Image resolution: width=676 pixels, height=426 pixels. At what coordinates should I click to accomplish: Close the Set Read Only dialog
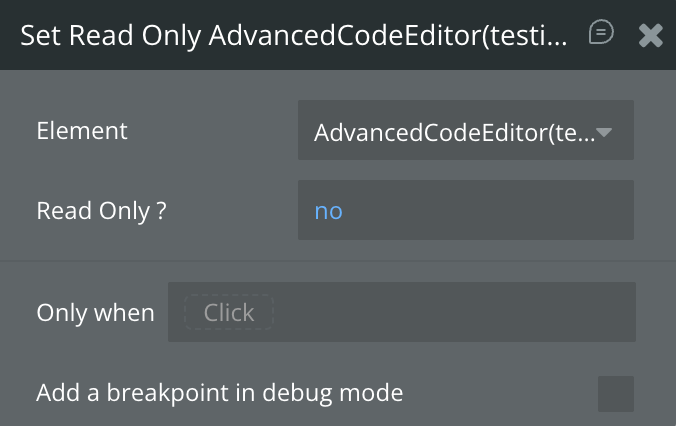pyautogui.click(x=650, y=36)
